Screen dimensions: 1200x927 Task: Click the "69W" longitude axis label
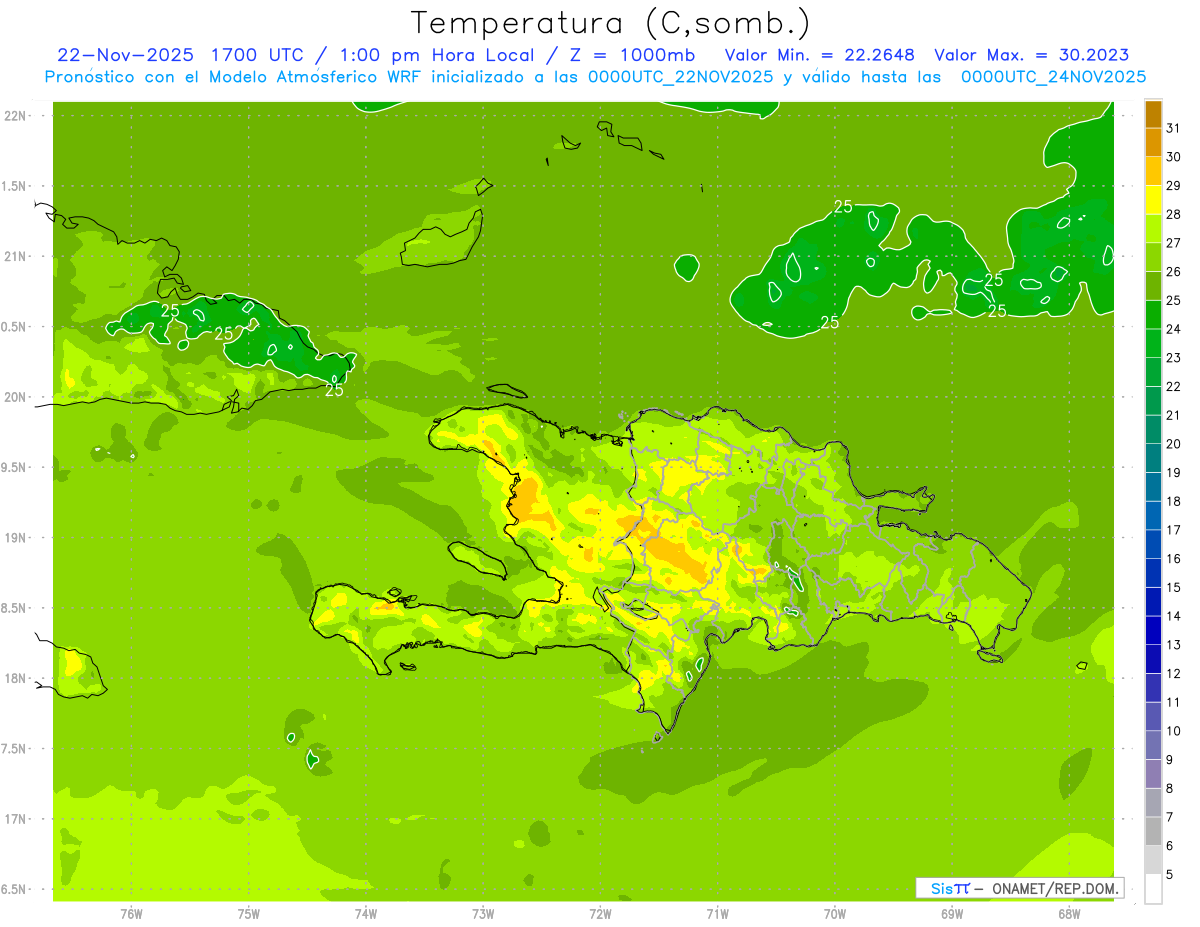click(951, 915)
